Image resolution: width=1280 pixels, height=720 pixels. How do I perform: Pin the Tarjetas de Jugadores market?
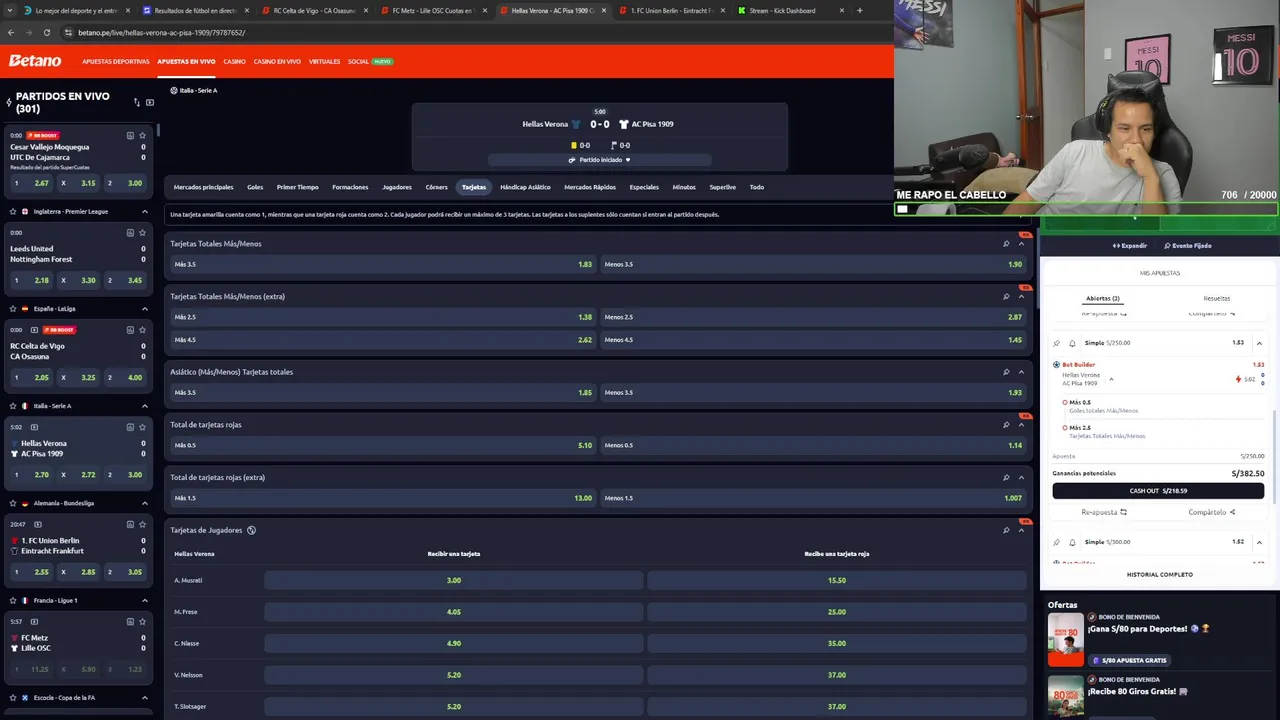(x=1006, y=530)
